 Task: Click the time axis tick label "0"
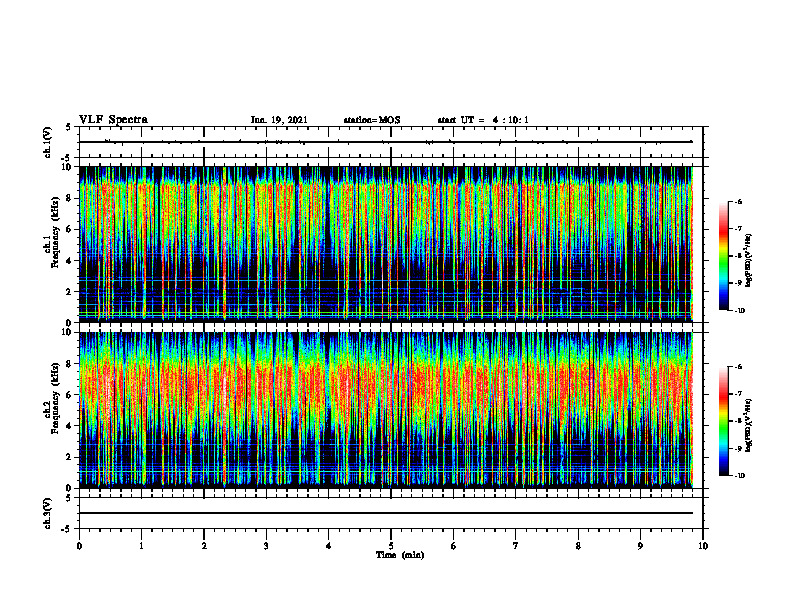[x=79, y=546]
